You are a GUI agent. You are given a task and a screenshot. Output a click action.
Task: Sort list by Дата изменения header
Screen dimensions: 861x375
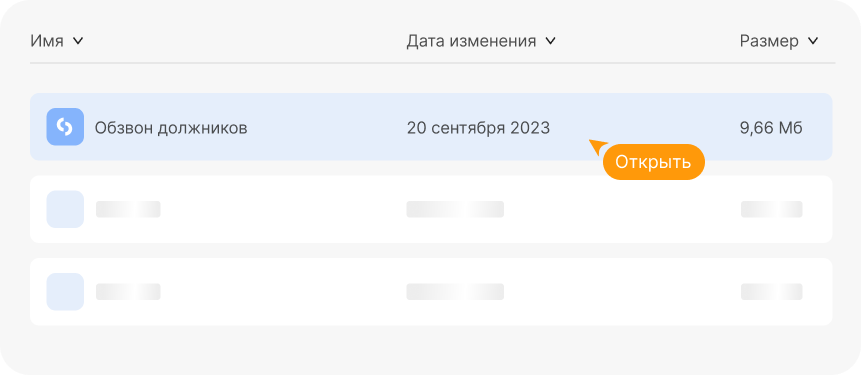(x=471, y=41)
